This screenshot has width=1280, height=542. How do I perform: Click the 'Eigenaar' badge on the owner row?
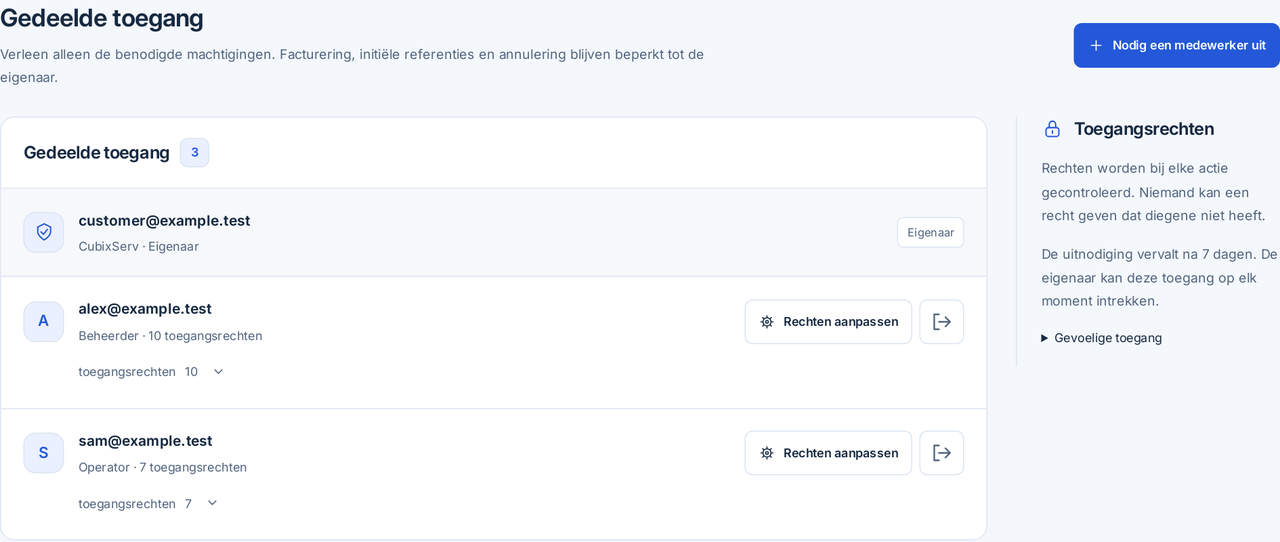click(x=930, y=232)
